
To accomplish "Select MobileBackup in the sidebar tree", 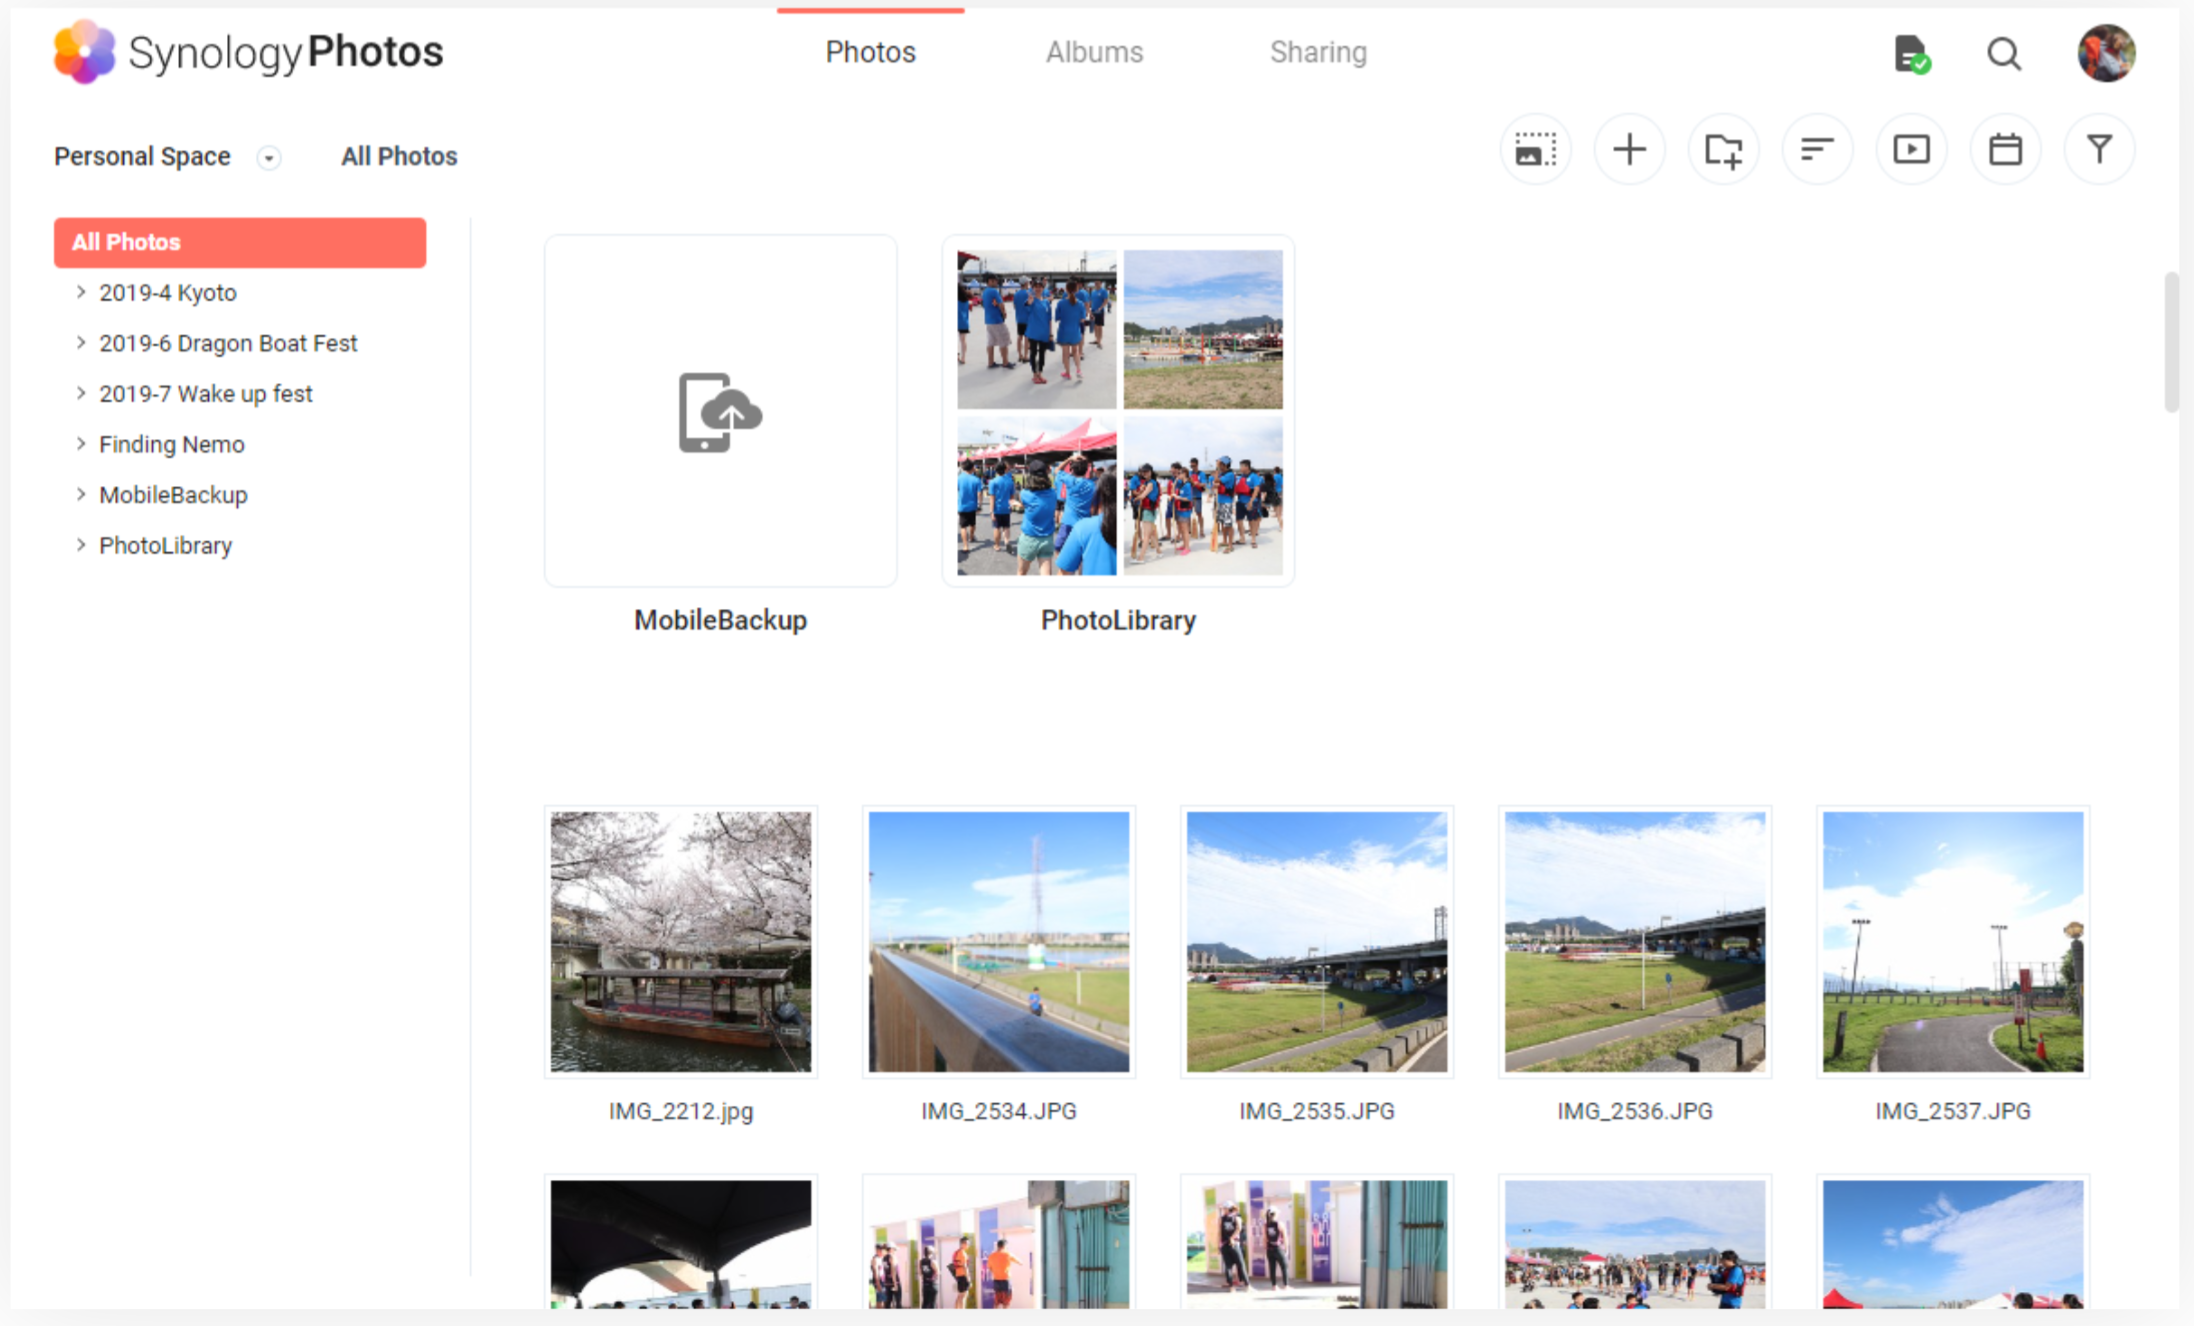I will click(173, 495).
